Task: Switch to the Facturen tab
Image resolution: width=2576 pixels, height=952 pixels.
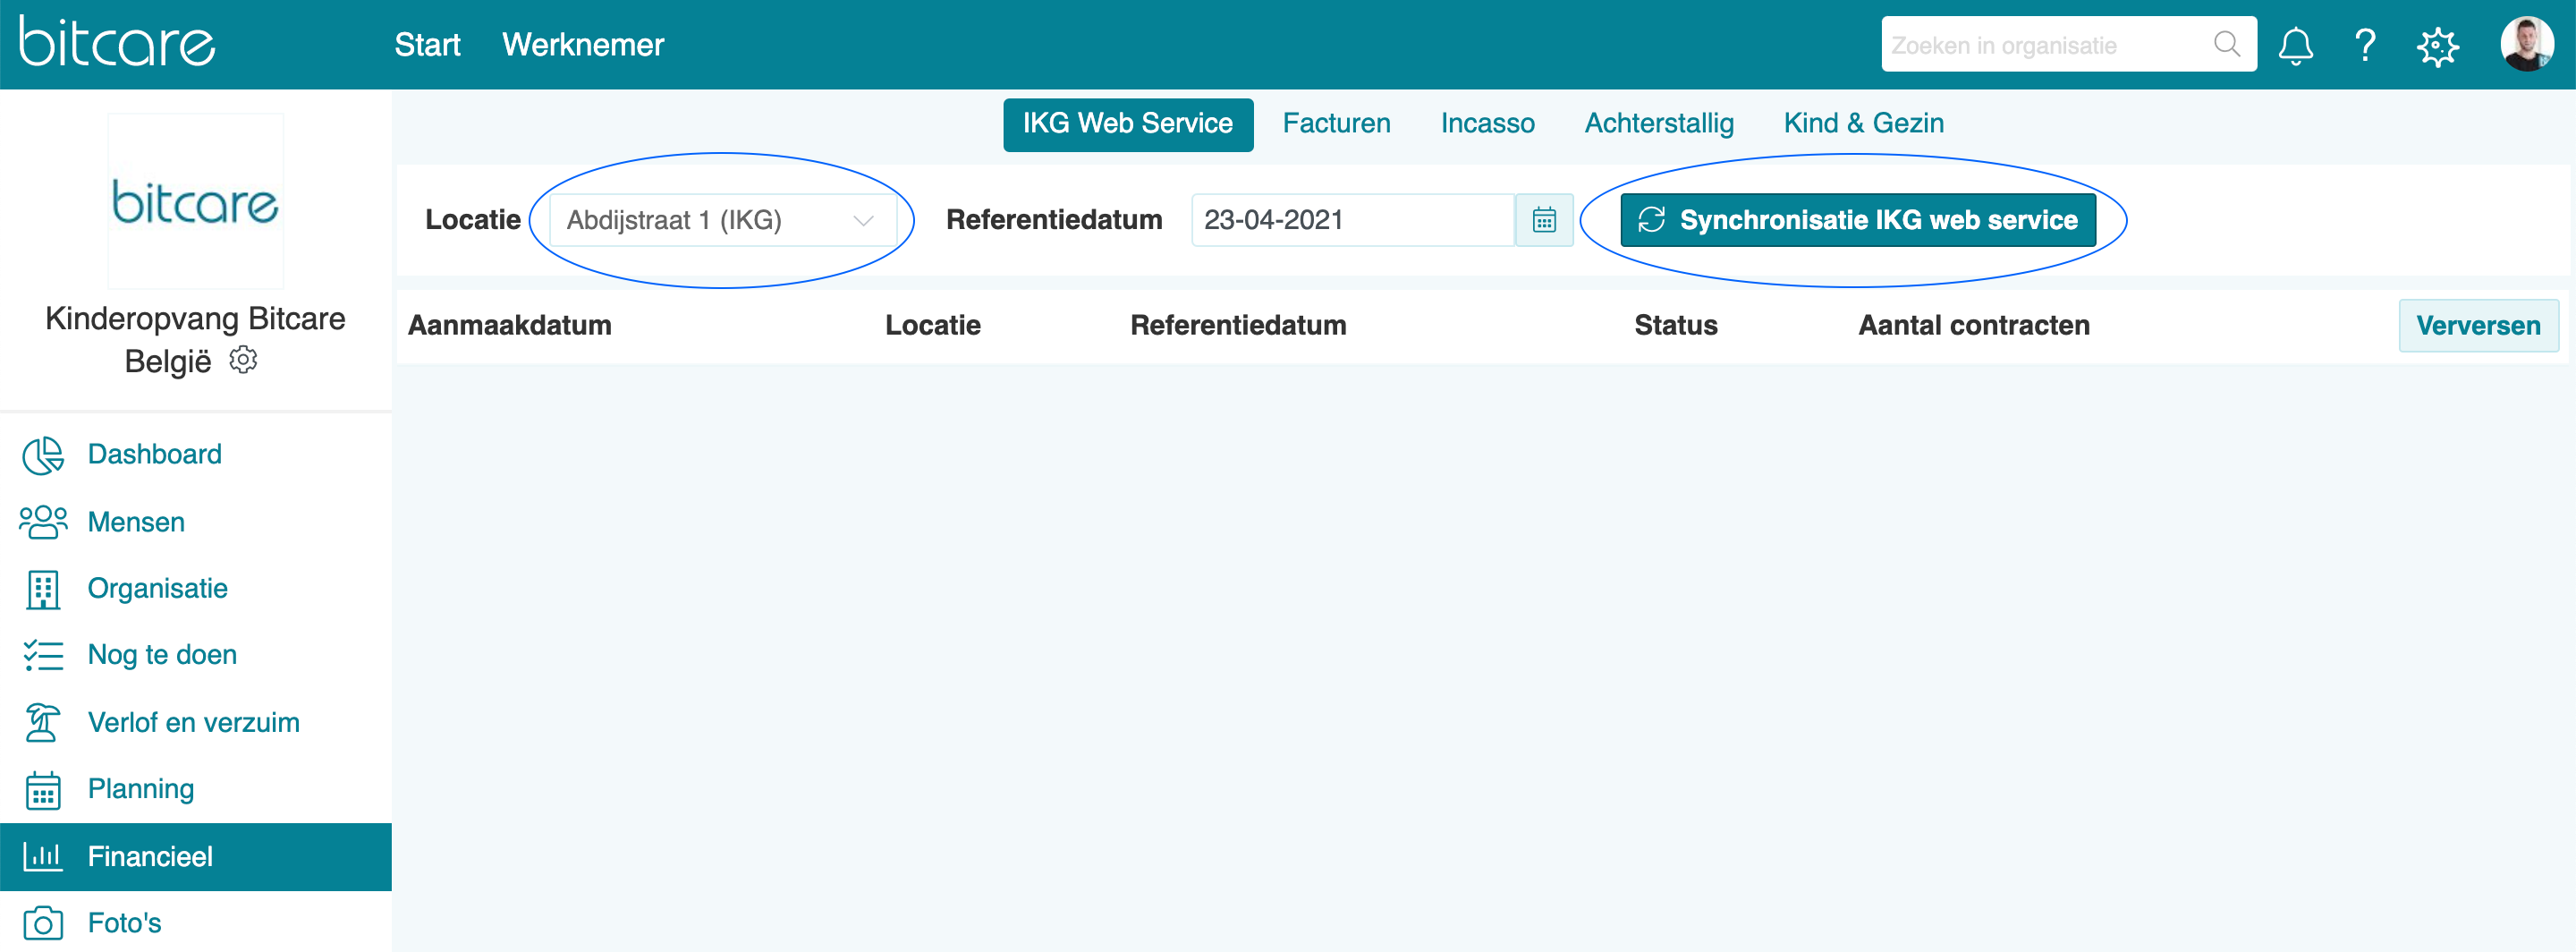Action: tap(1336, 124)
